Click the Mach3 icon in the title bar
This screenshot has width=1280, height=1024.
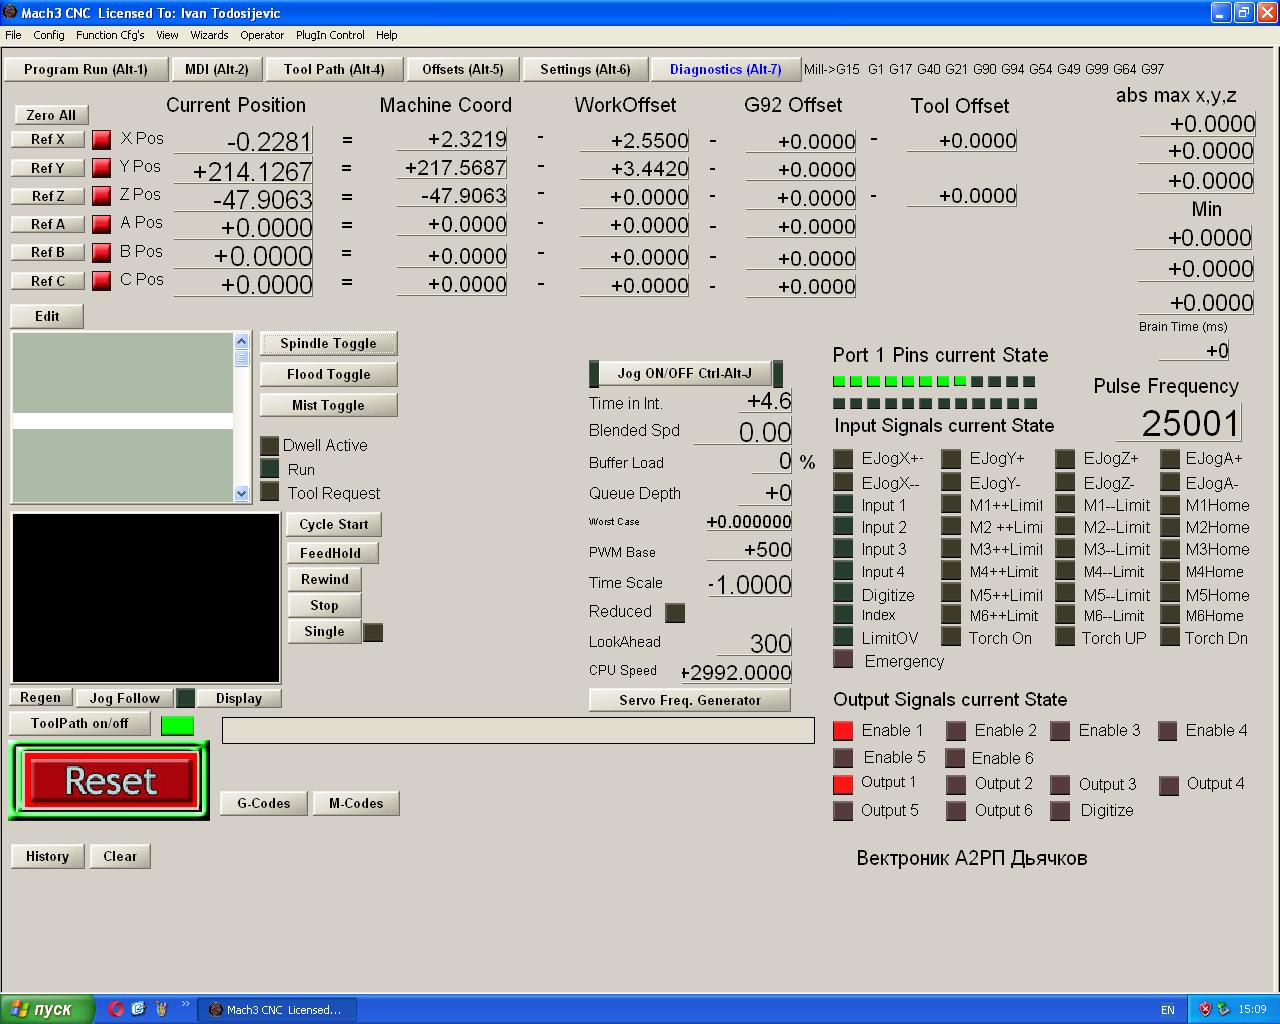point(10,12)
